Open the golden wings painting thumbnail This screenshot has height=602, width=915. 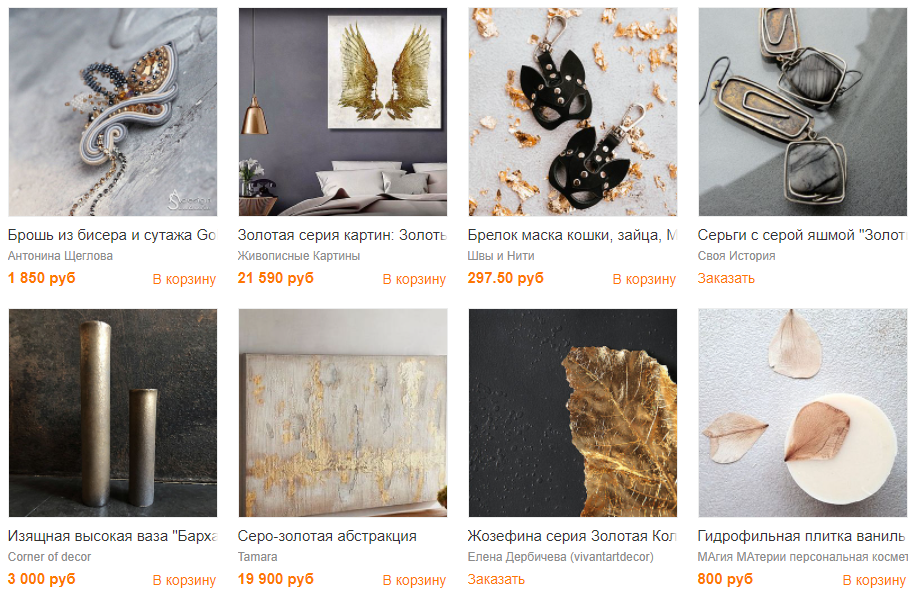[343, 112]
